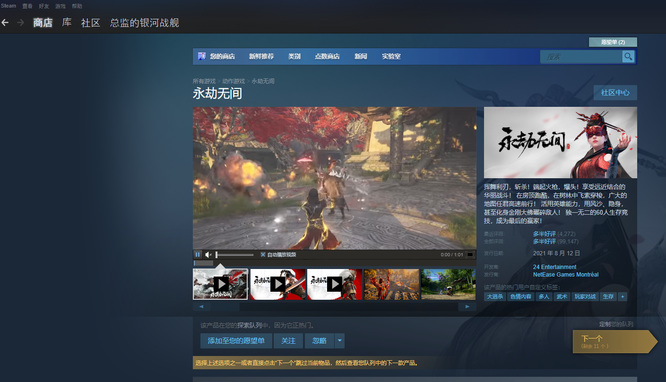Viewport: 666px width, 382px height.
Task: Select the 武术 tag
Action: pyautogui.click(x=562, y=297)
